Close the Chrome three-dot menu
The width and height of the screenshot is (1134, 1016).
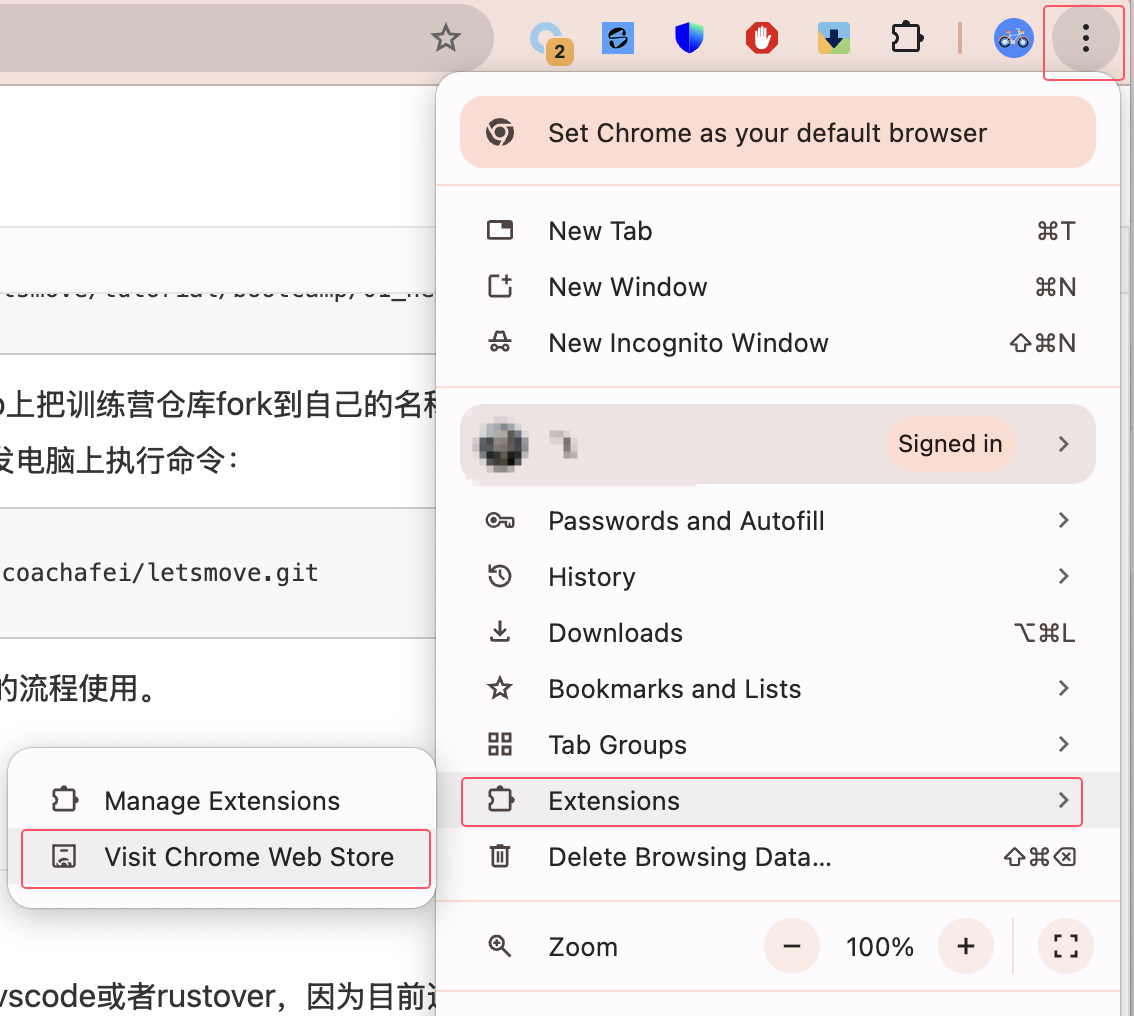coord(1085,38)
